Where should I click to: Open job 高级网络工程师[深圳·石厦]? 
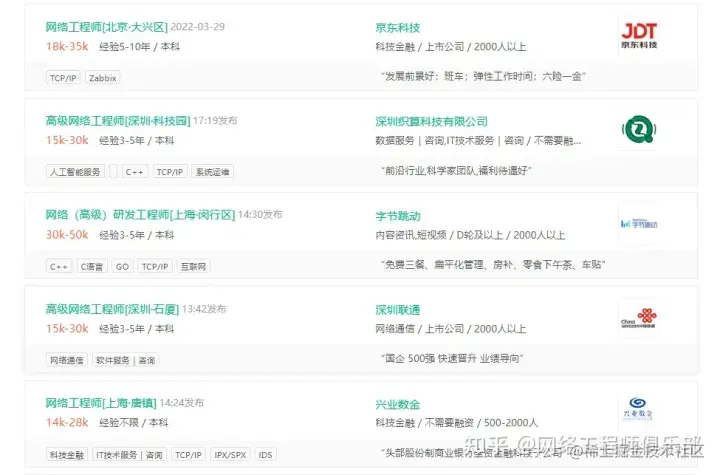coord(112,309)
